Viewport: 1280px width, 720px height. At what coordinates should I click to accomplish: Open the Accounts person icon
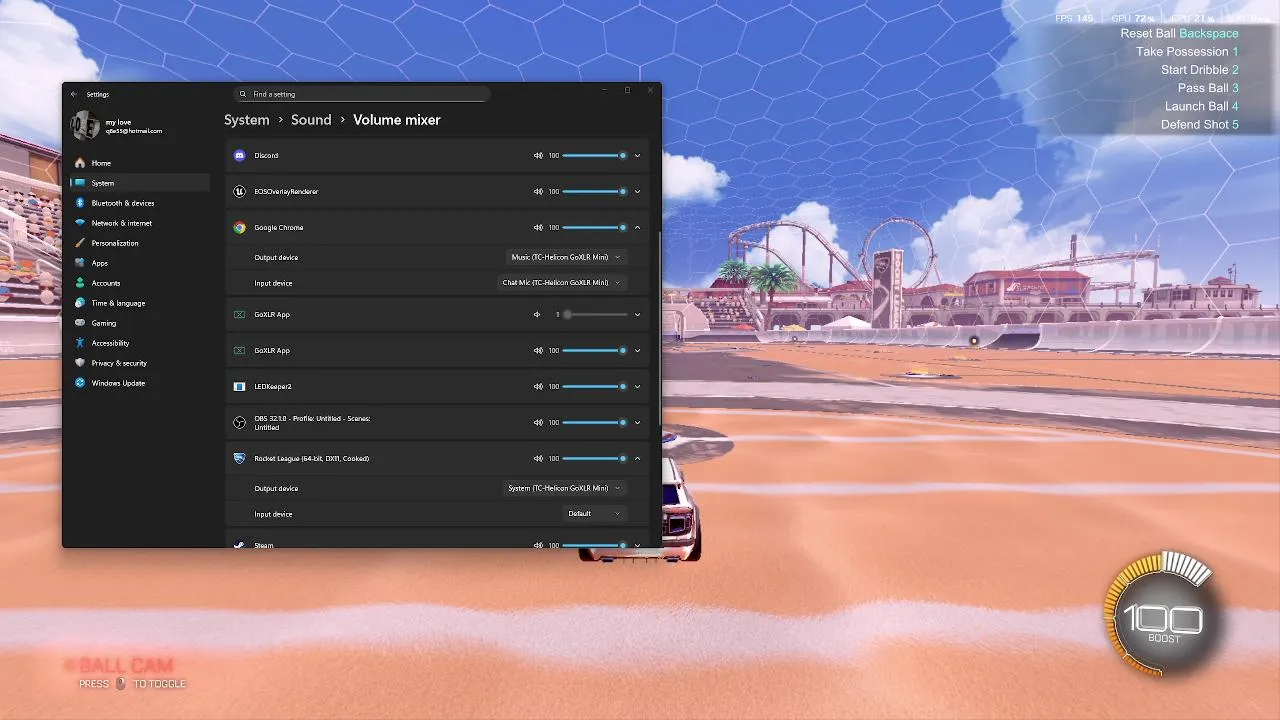(x=80, y=283)
